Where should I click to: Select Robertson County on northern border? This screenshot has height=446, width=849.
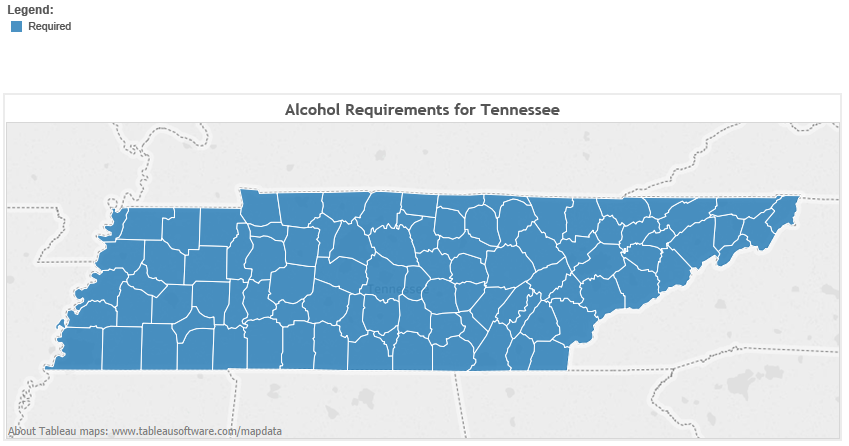344,206
